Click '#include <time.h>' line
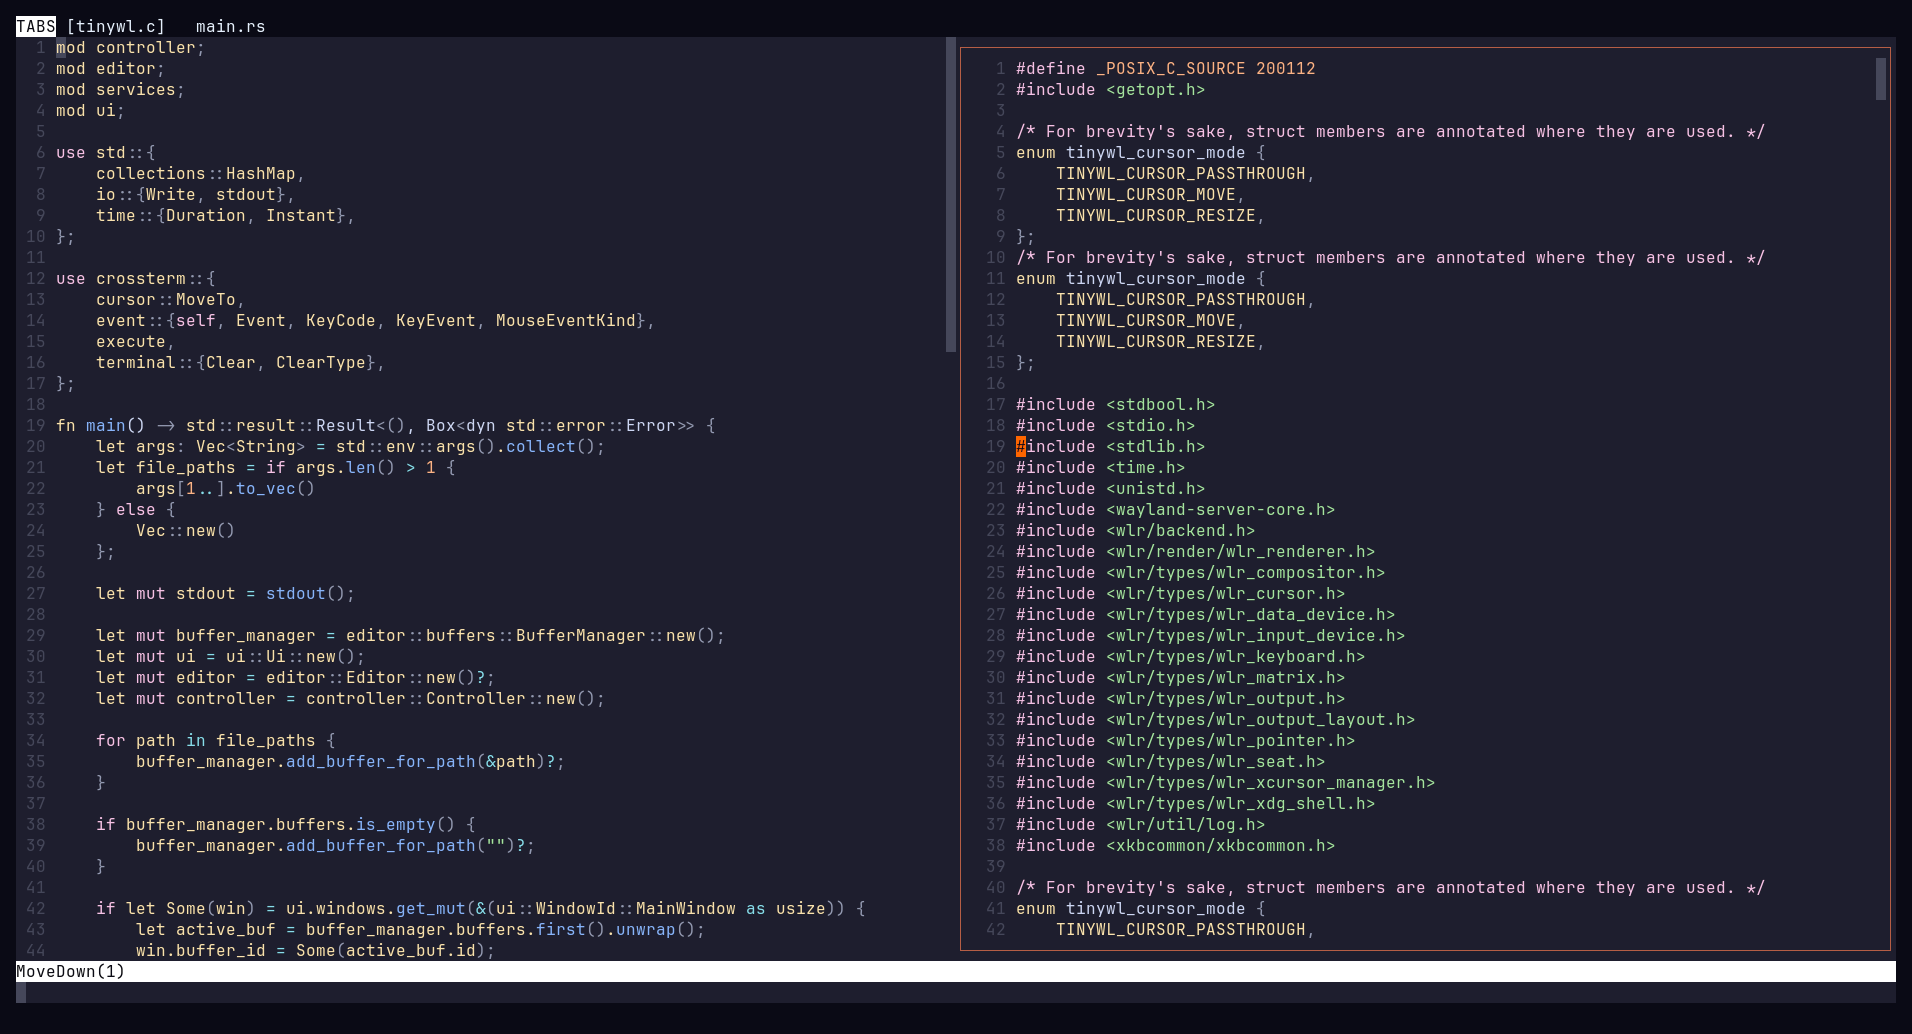 (1101, 467)
